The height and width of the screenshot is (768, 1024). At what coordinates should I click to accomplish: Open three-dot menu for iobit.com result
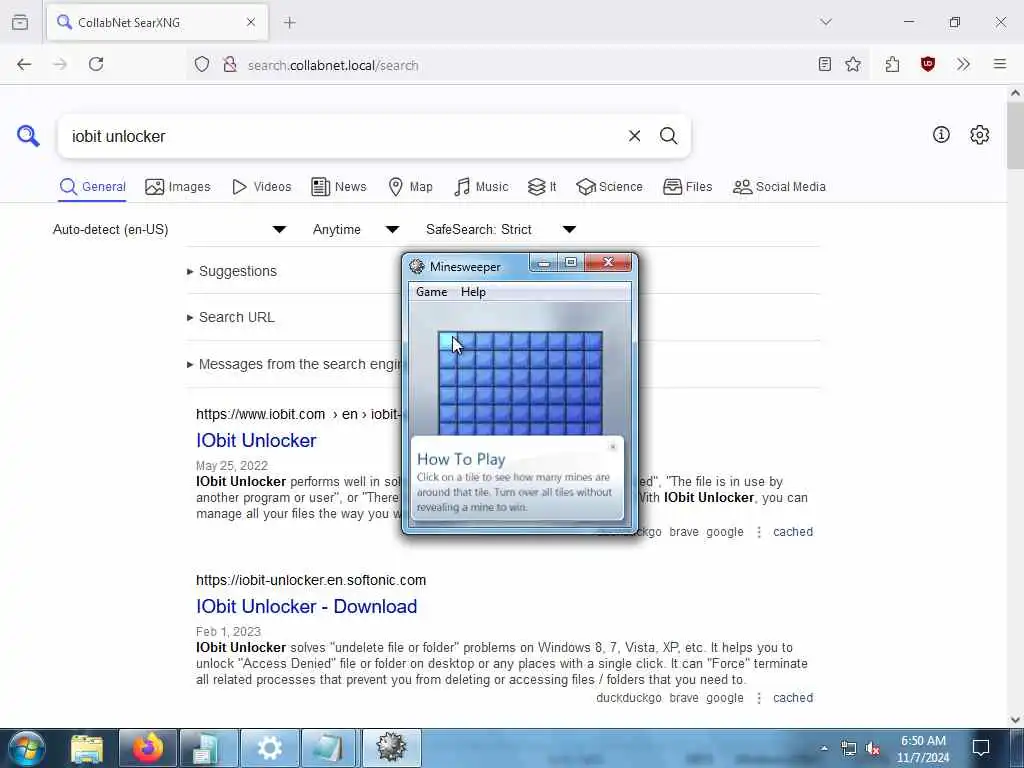pyautogui.click(x=759, y=532)
